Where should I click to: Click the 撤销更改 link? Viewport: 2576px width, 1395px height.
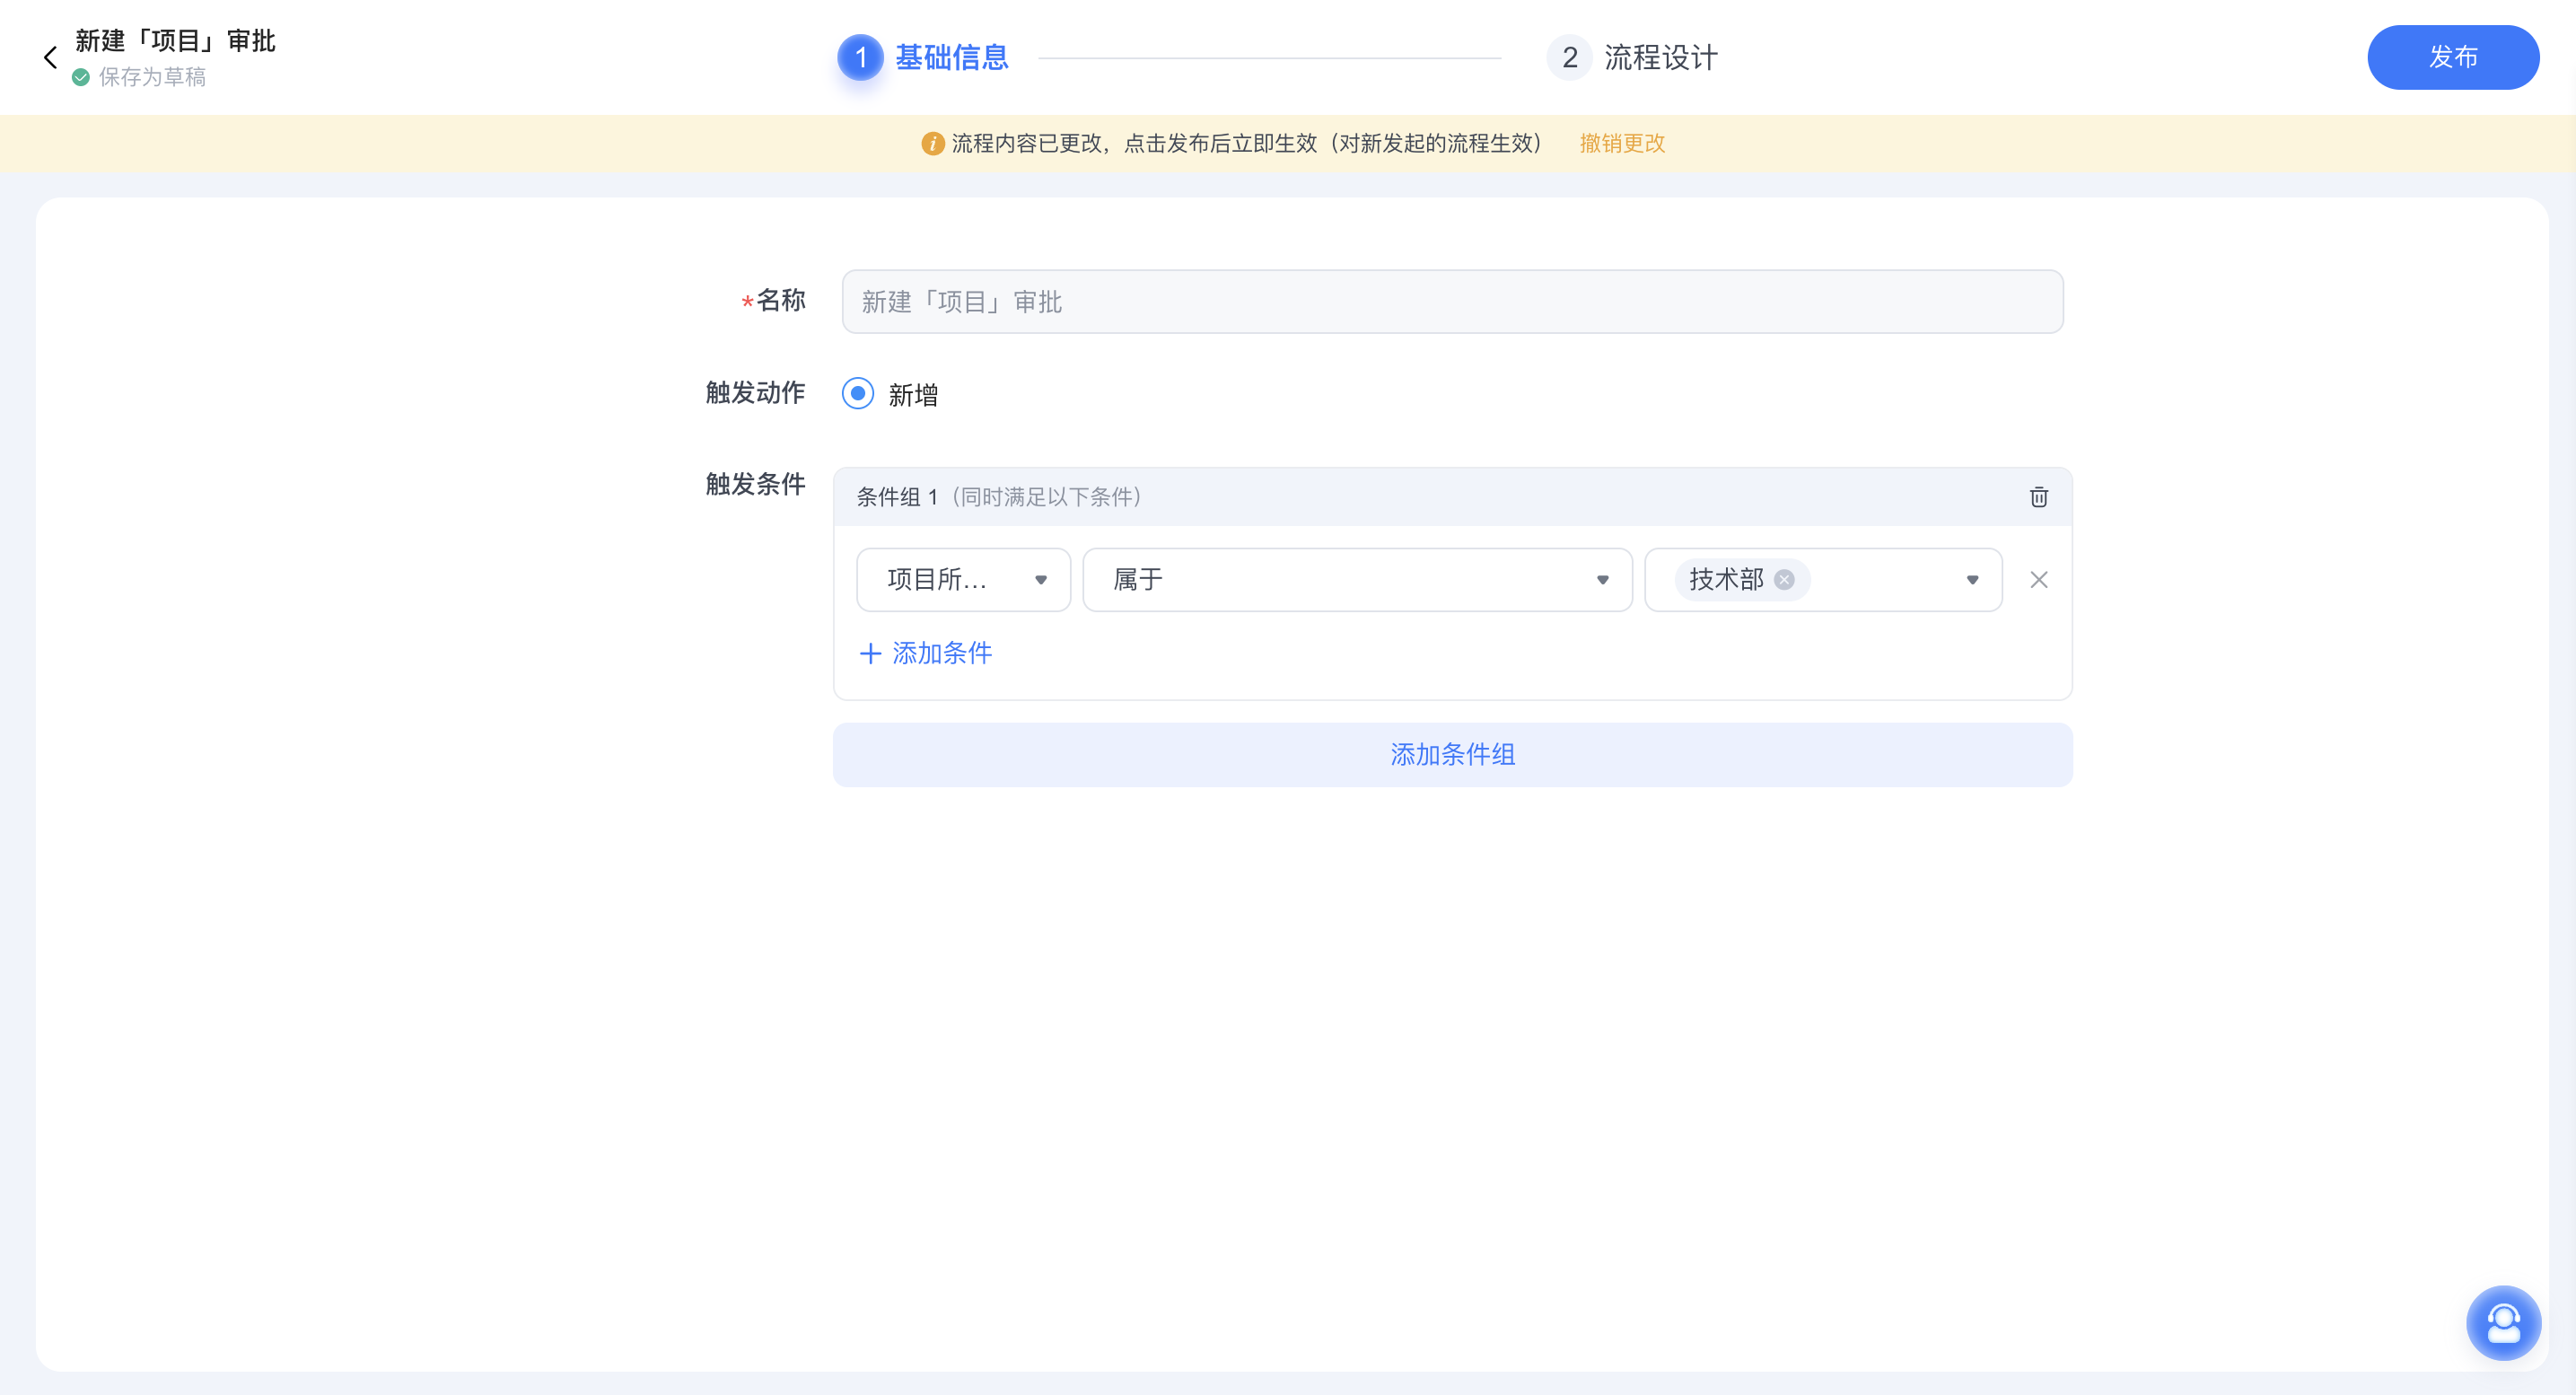coord(1621,144)
